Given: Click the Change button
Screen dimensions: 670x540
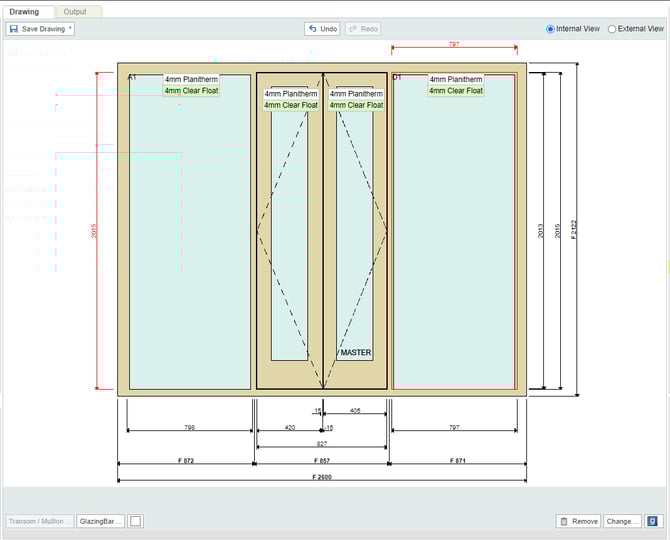Looking at the screenshot, I should [x=621, y=521].
